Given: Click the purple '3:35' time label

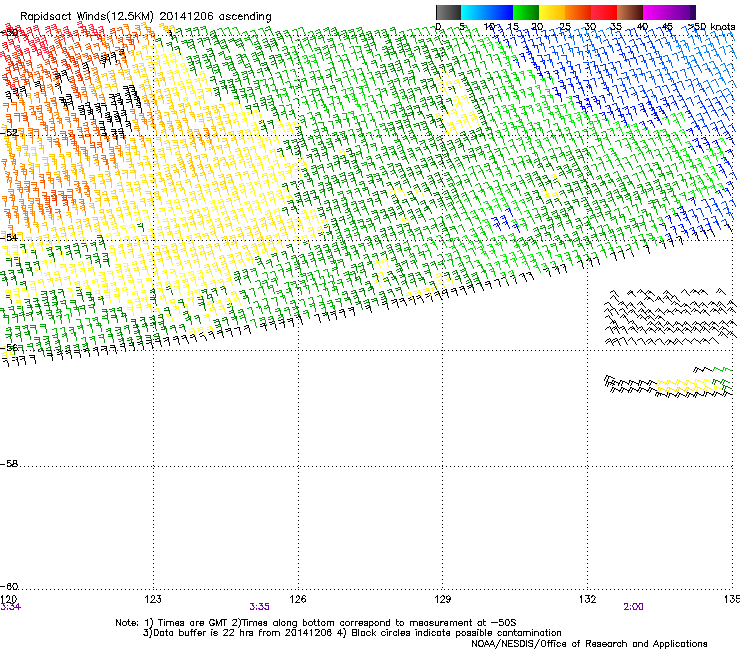Looking at the screenshot, I should 260,607.
